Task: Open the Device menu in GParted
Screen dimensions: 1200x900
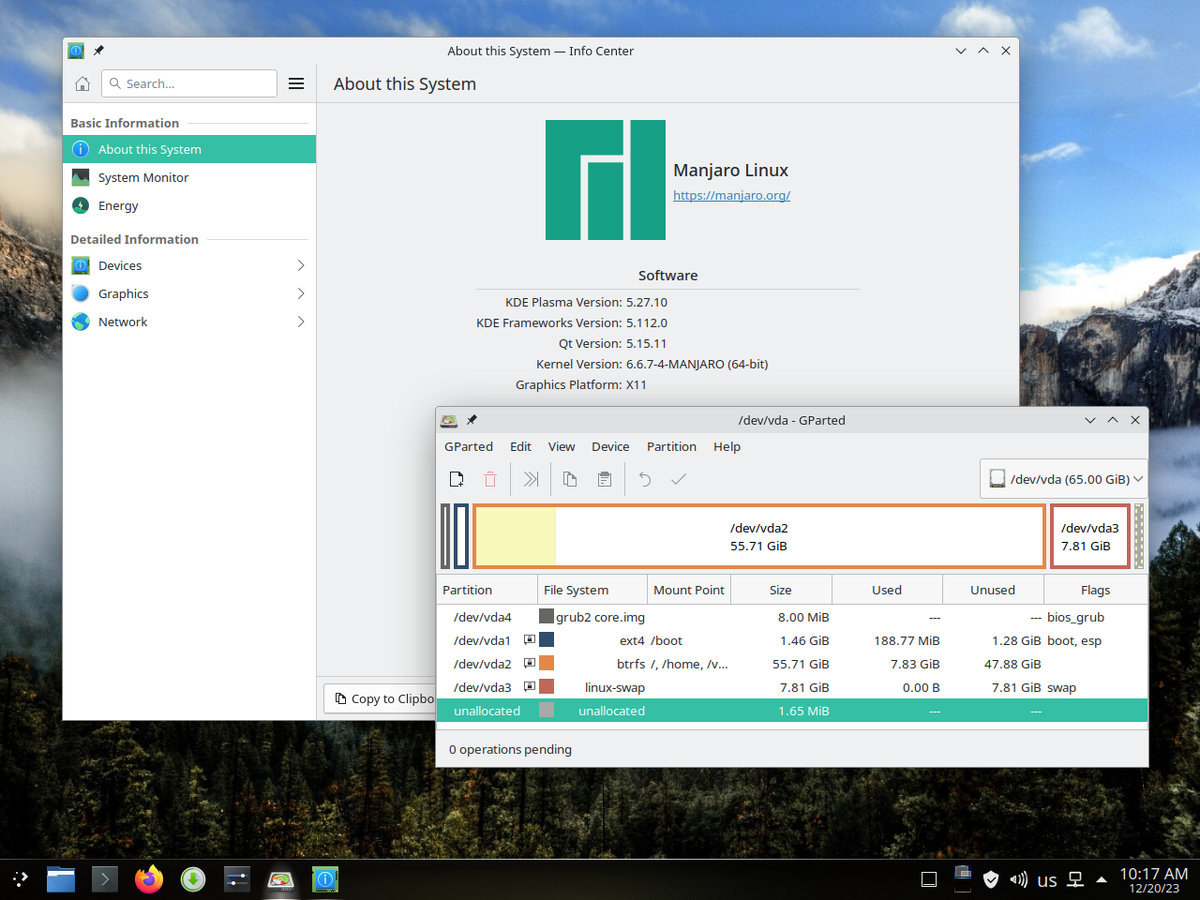Action: click(610, 447)
